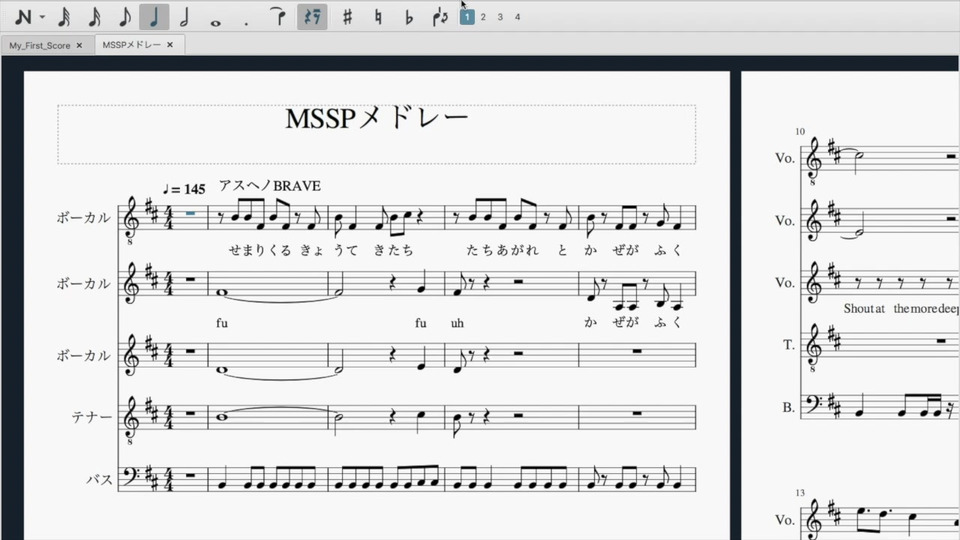Select quarter note duration
Screen dimensions: 960x540
(x=154, y=17)
